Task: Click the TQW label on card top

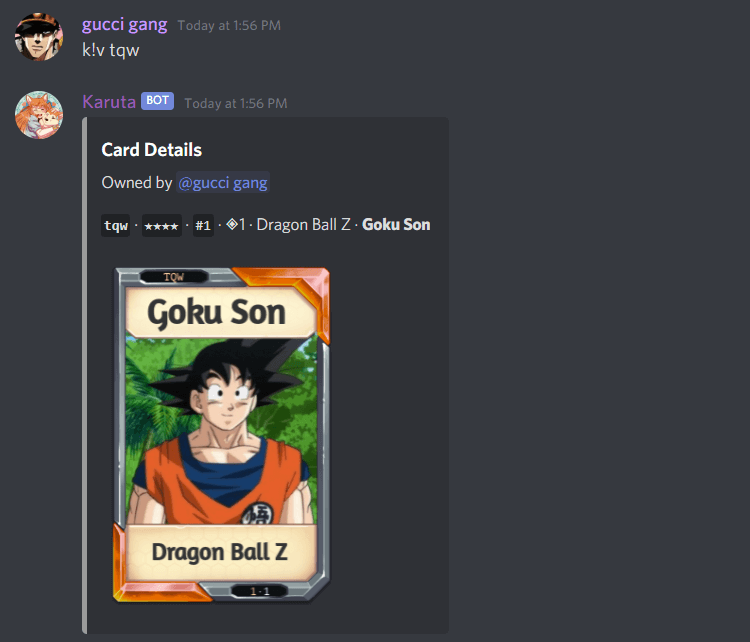Action: (x=174, y=277)
